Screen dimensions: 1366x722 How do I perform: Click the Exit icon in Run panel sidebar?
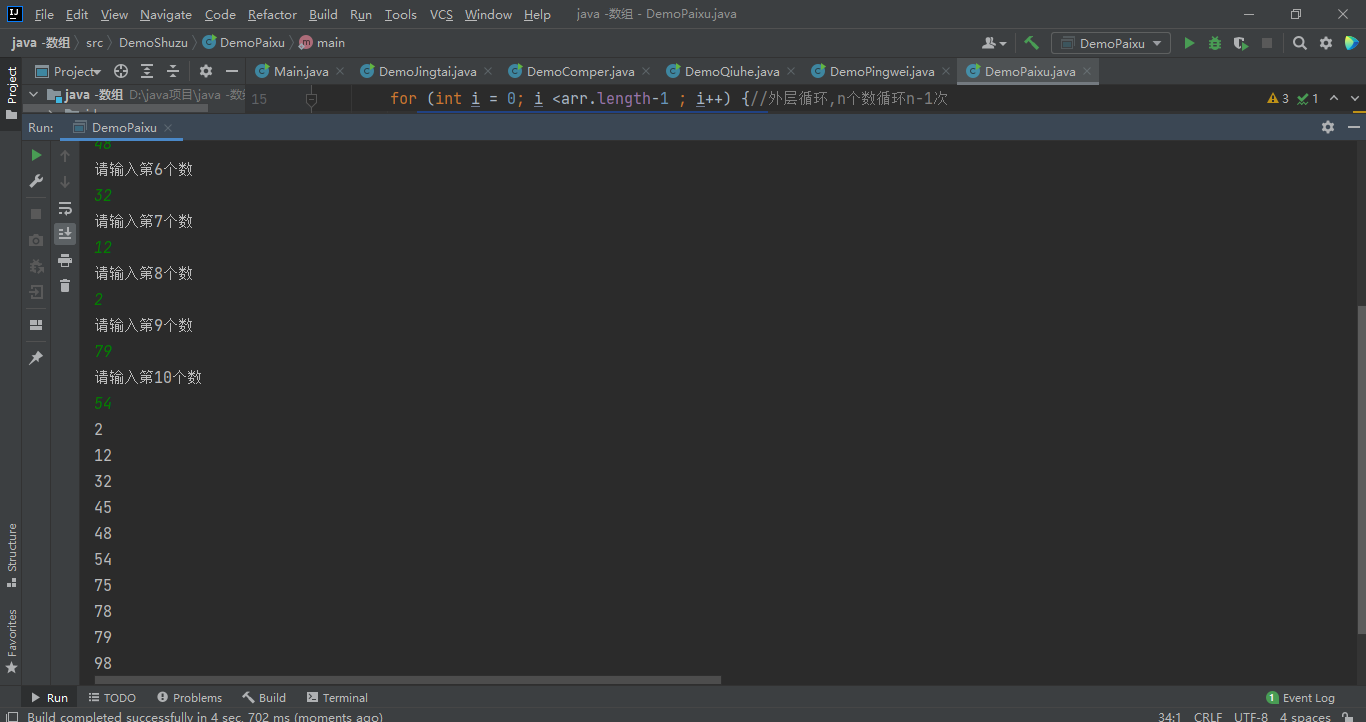pyautogui.click(x=36, y=292)
